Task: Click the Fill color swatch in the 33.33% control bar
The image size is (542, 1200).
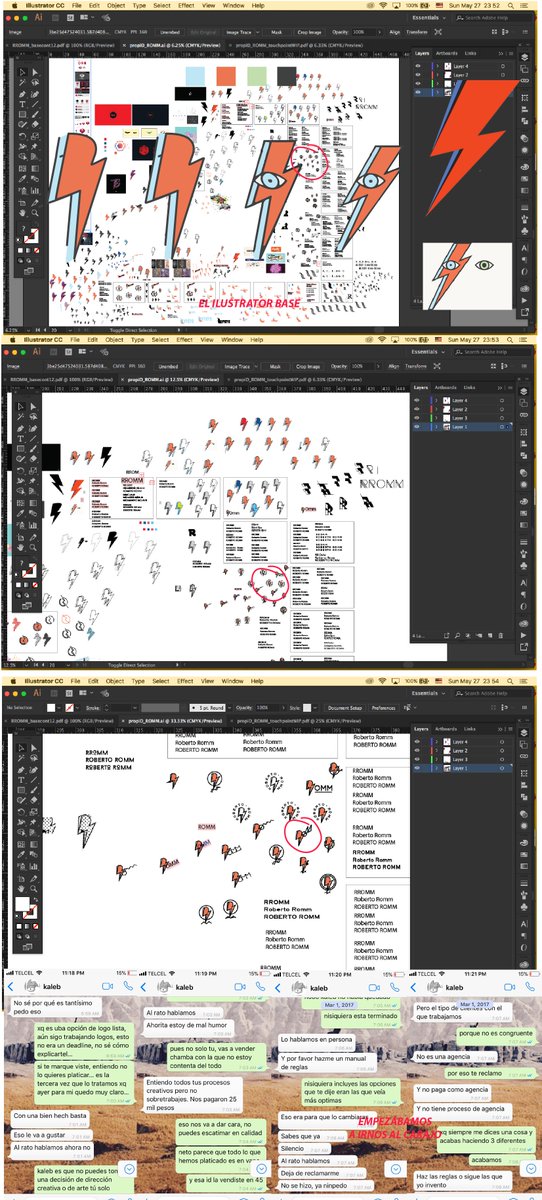Action: coord(51,707)
